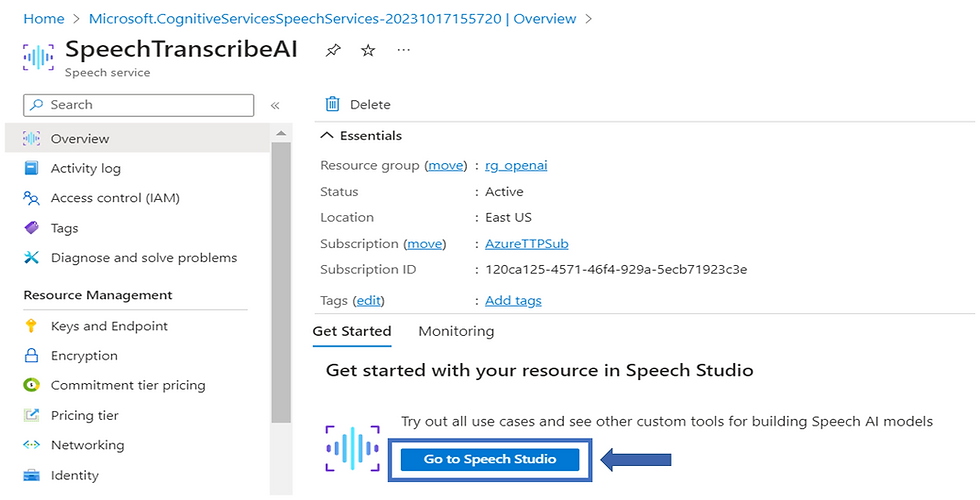Click the purple Tags icon
This screenshot has height=500, width=980.
31,228
